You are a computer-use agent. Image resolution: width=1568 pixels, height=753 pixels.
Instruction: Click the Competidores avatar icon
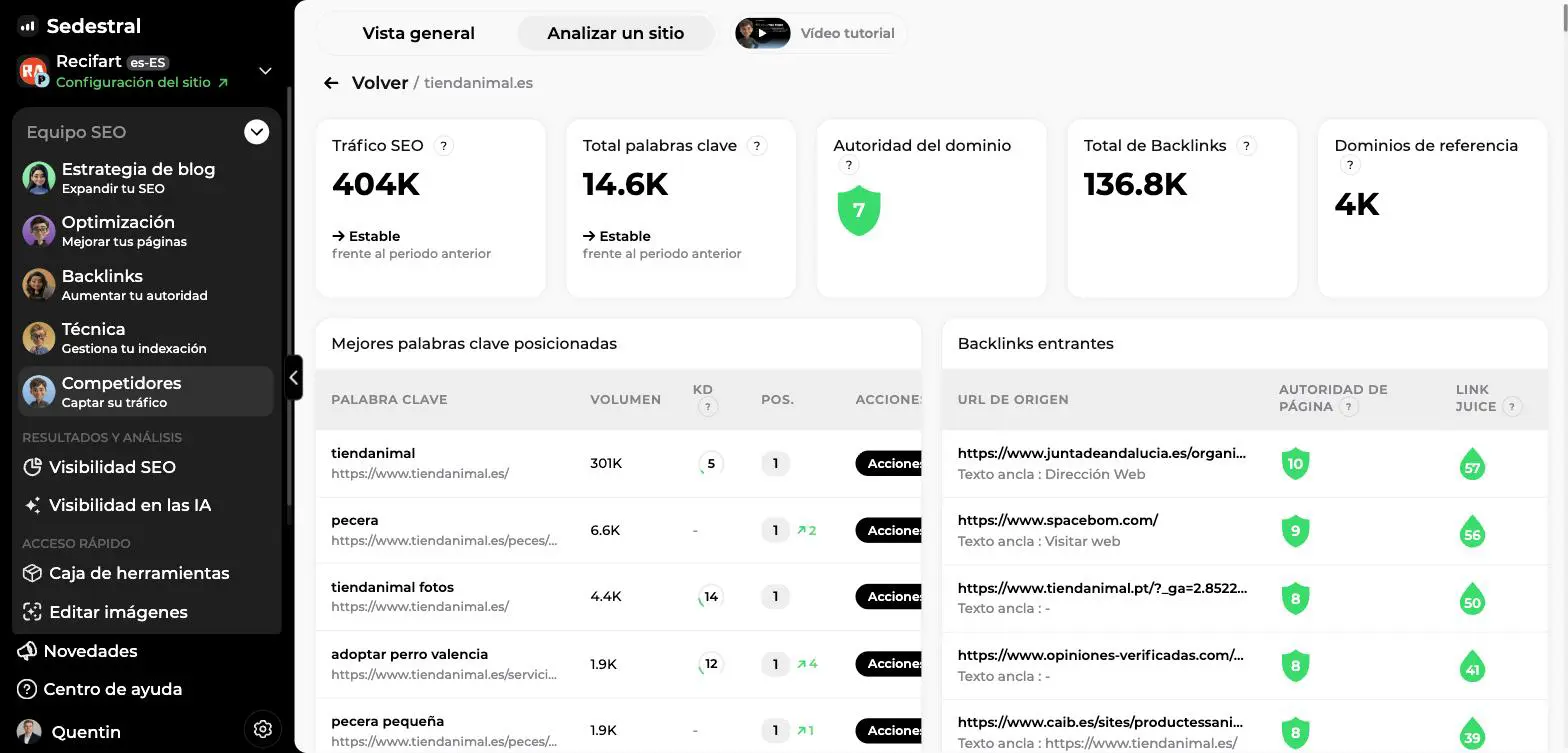(39, 392)
